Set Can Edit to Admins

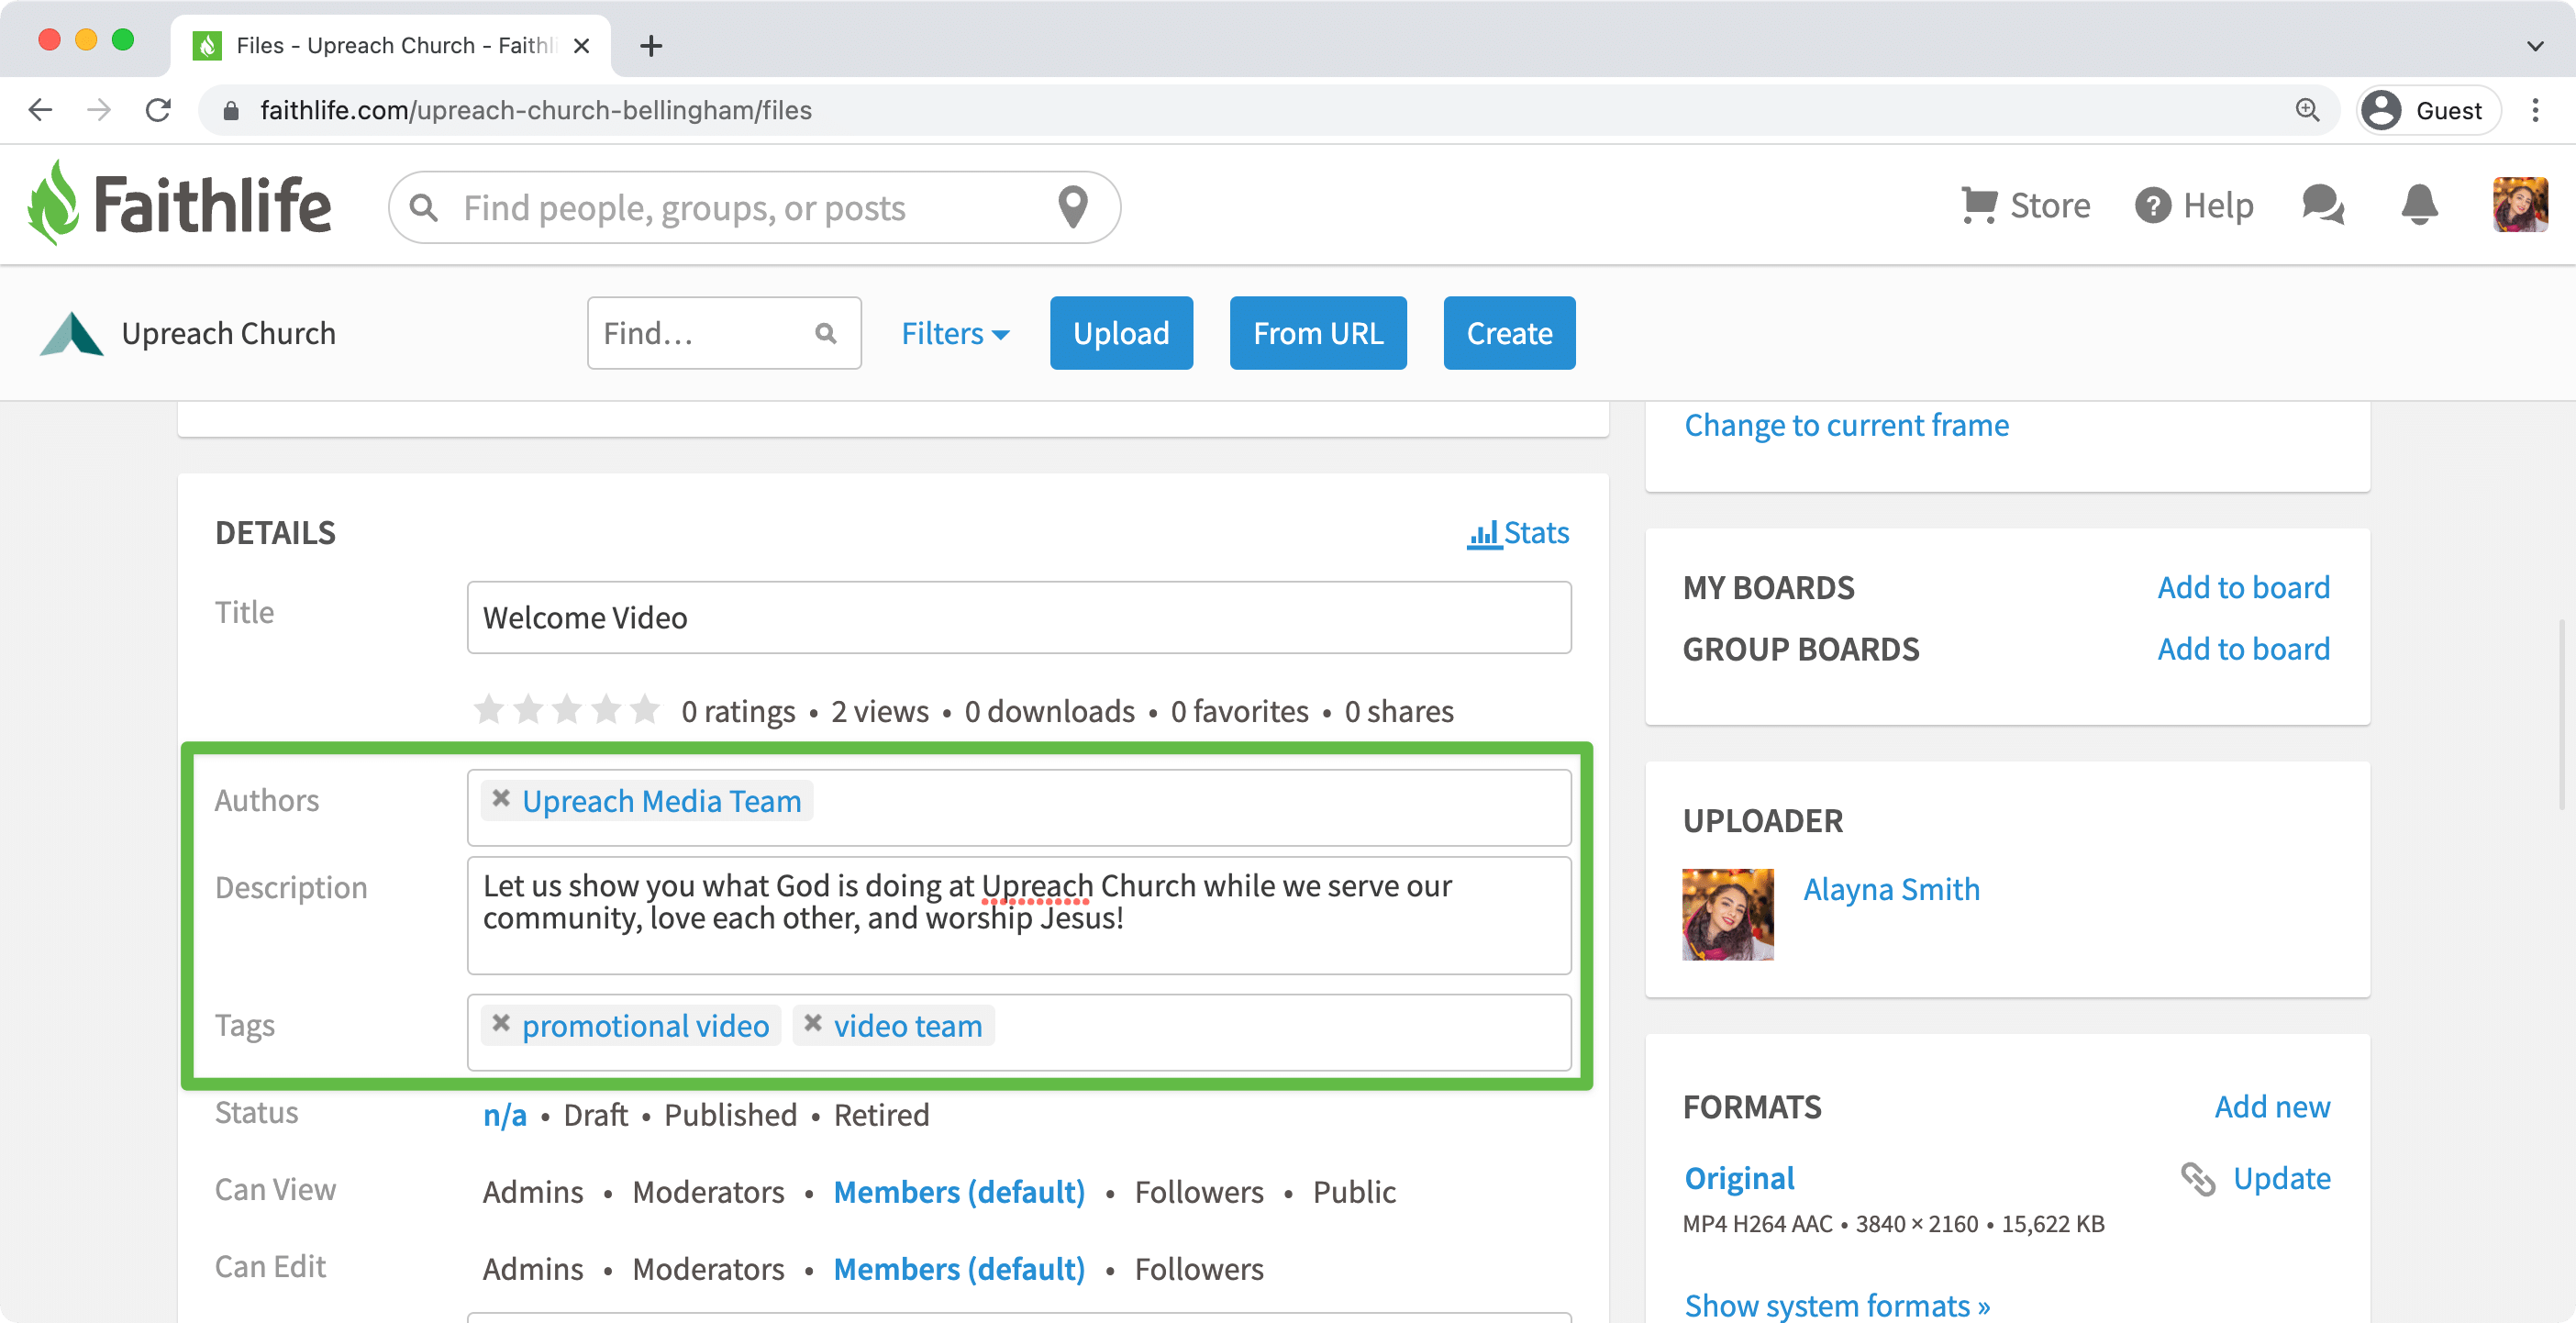[533, 1269]
